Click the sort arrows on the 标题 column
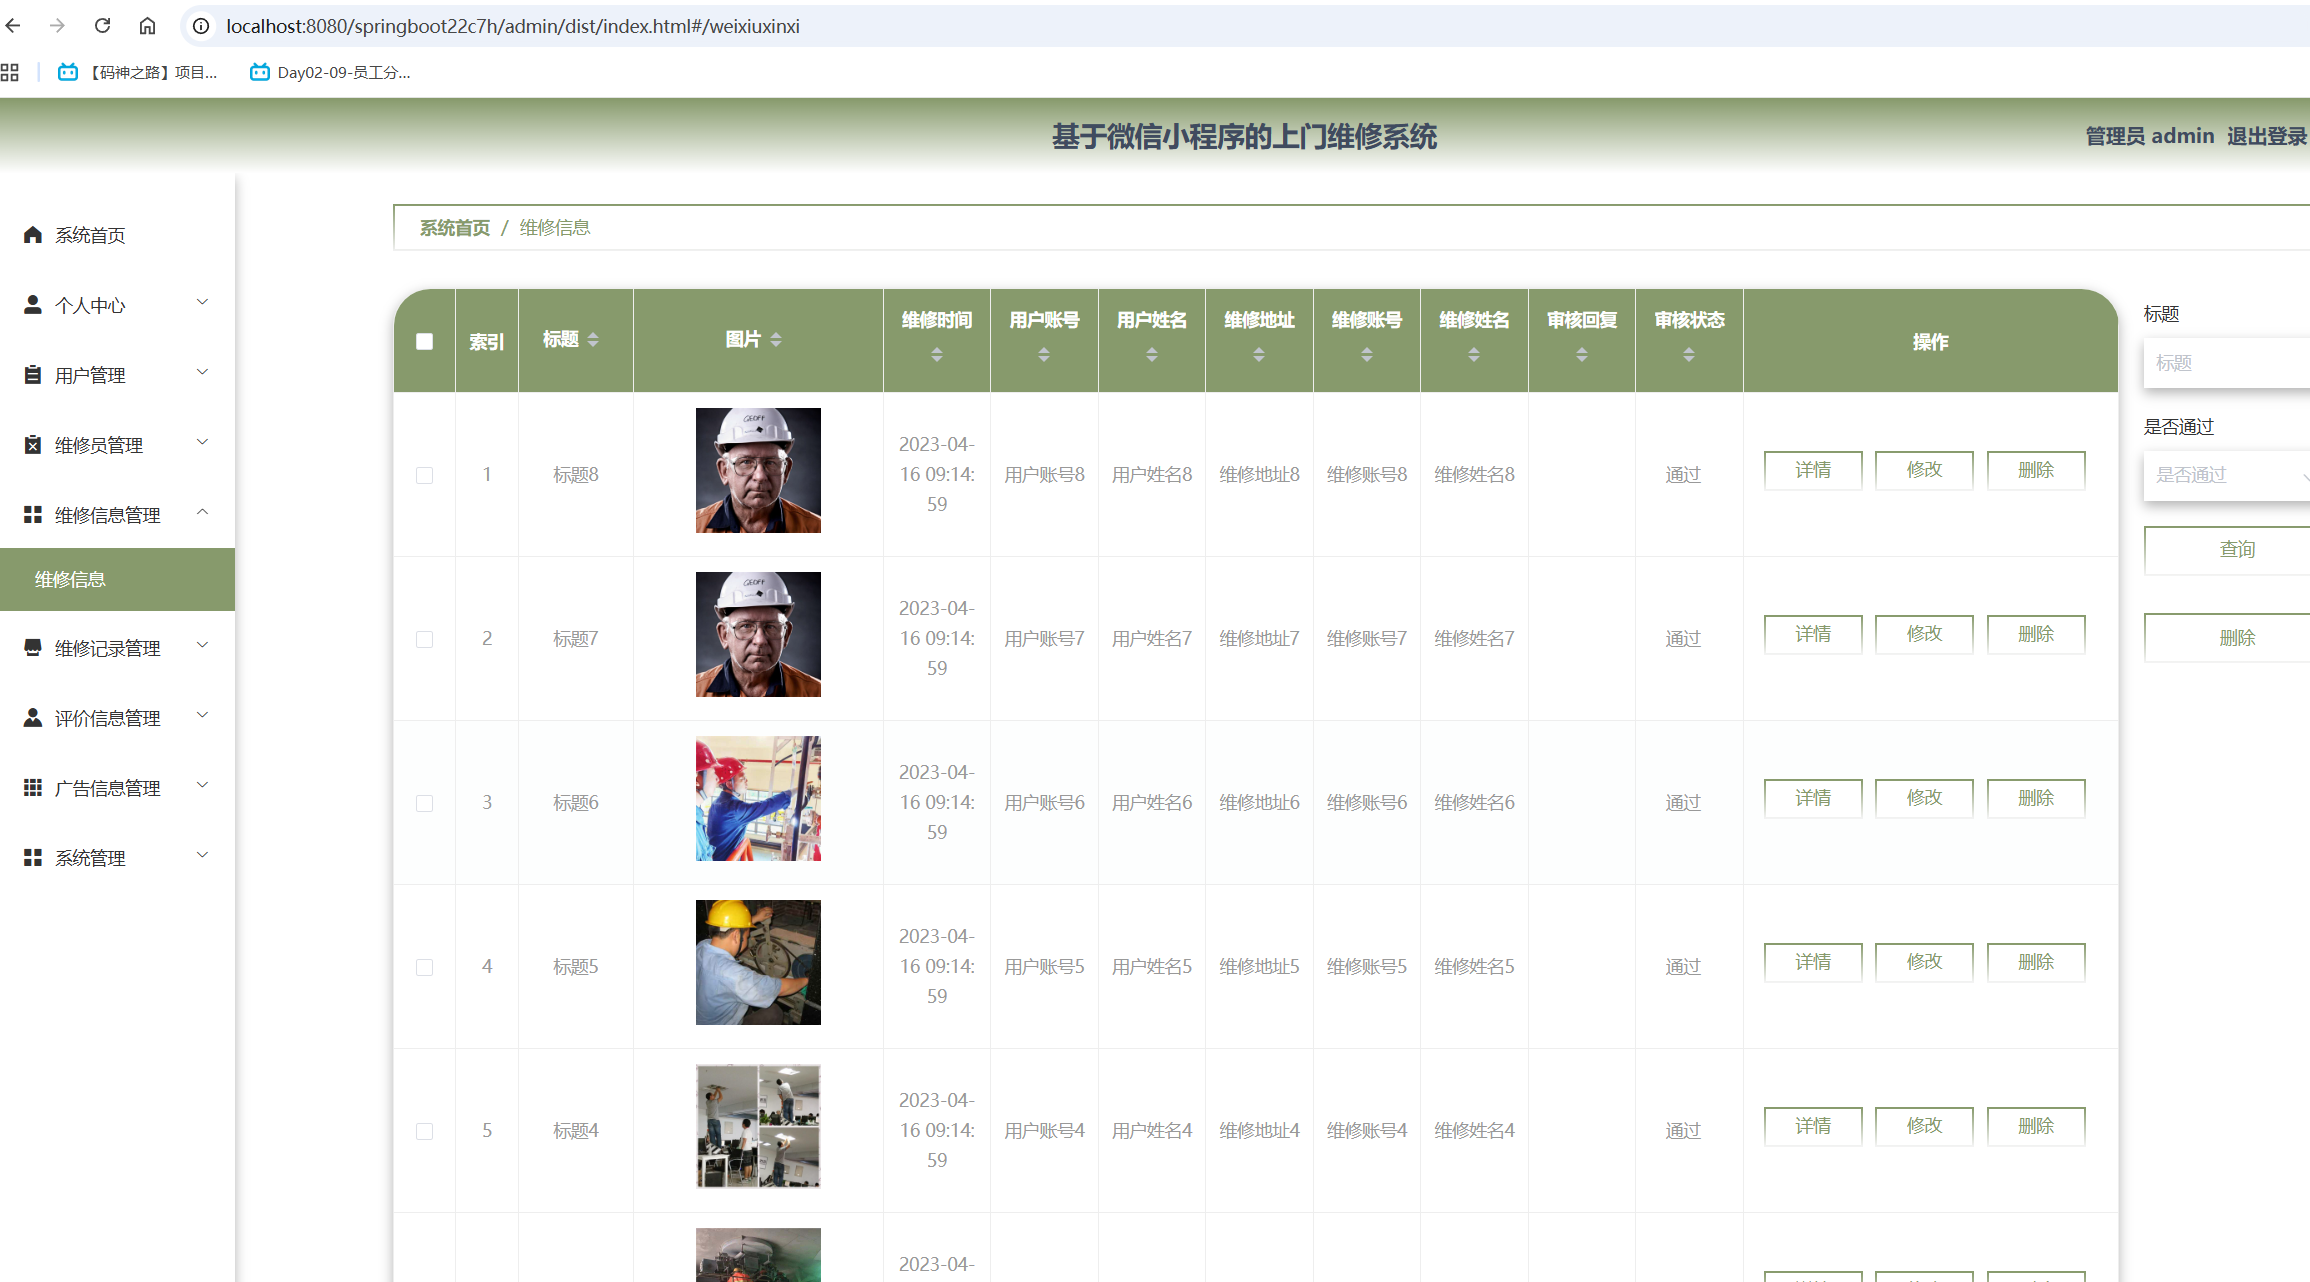 point(593,340)
